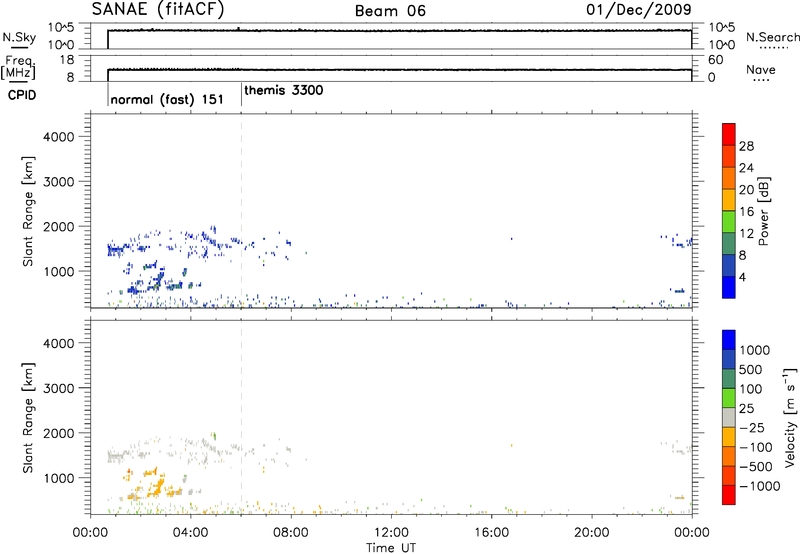Click the Slant Range label of power panel
Image resolution: width=800 pixels, height=554 pixels.
pyautogui.click(x=28, y=211)
